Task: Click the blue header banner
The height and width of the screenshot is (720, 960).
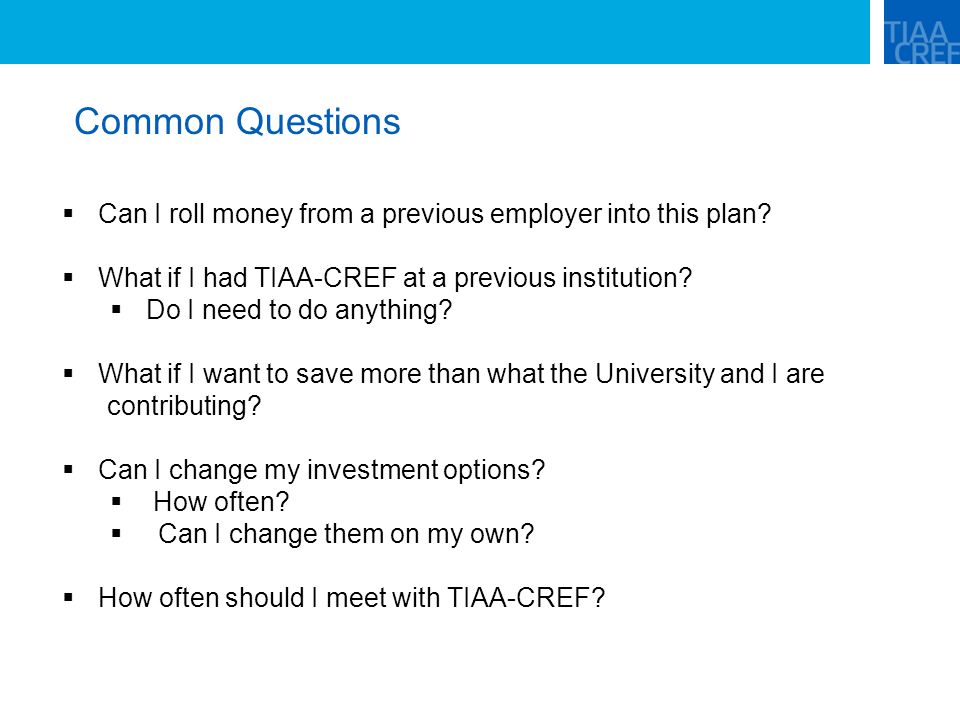Action: 435,32
